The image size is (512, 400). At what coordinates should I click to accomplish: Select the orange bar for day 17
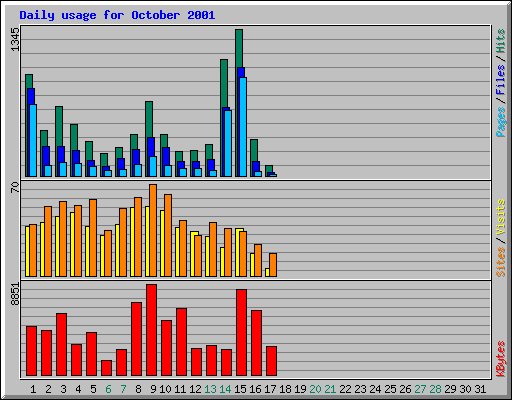tap(273, 265)
